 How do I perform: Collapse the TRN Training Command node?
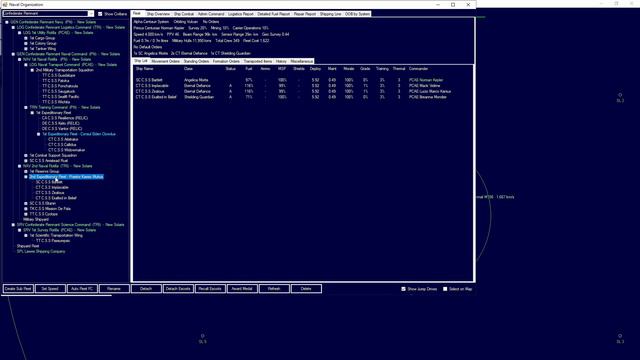tap(26, 107)
